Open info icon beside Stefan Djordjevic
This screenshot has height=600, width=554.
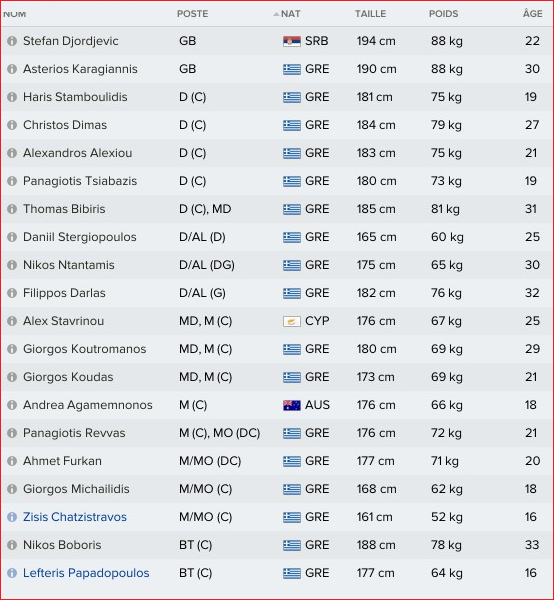point(12,41)
